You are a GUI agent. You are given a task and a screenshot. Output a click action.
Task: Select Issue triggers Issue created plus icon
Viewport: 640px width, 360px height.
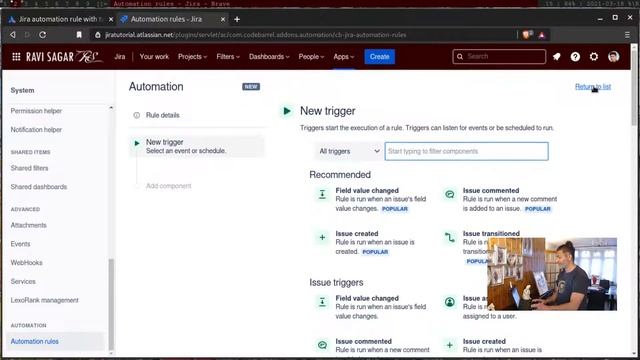click(449, 345)
